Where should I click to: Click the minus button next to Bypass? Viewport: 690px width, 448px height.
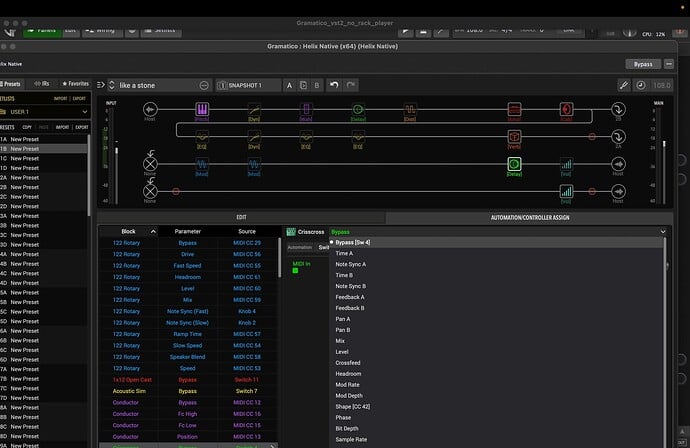(x=669, y=64)
